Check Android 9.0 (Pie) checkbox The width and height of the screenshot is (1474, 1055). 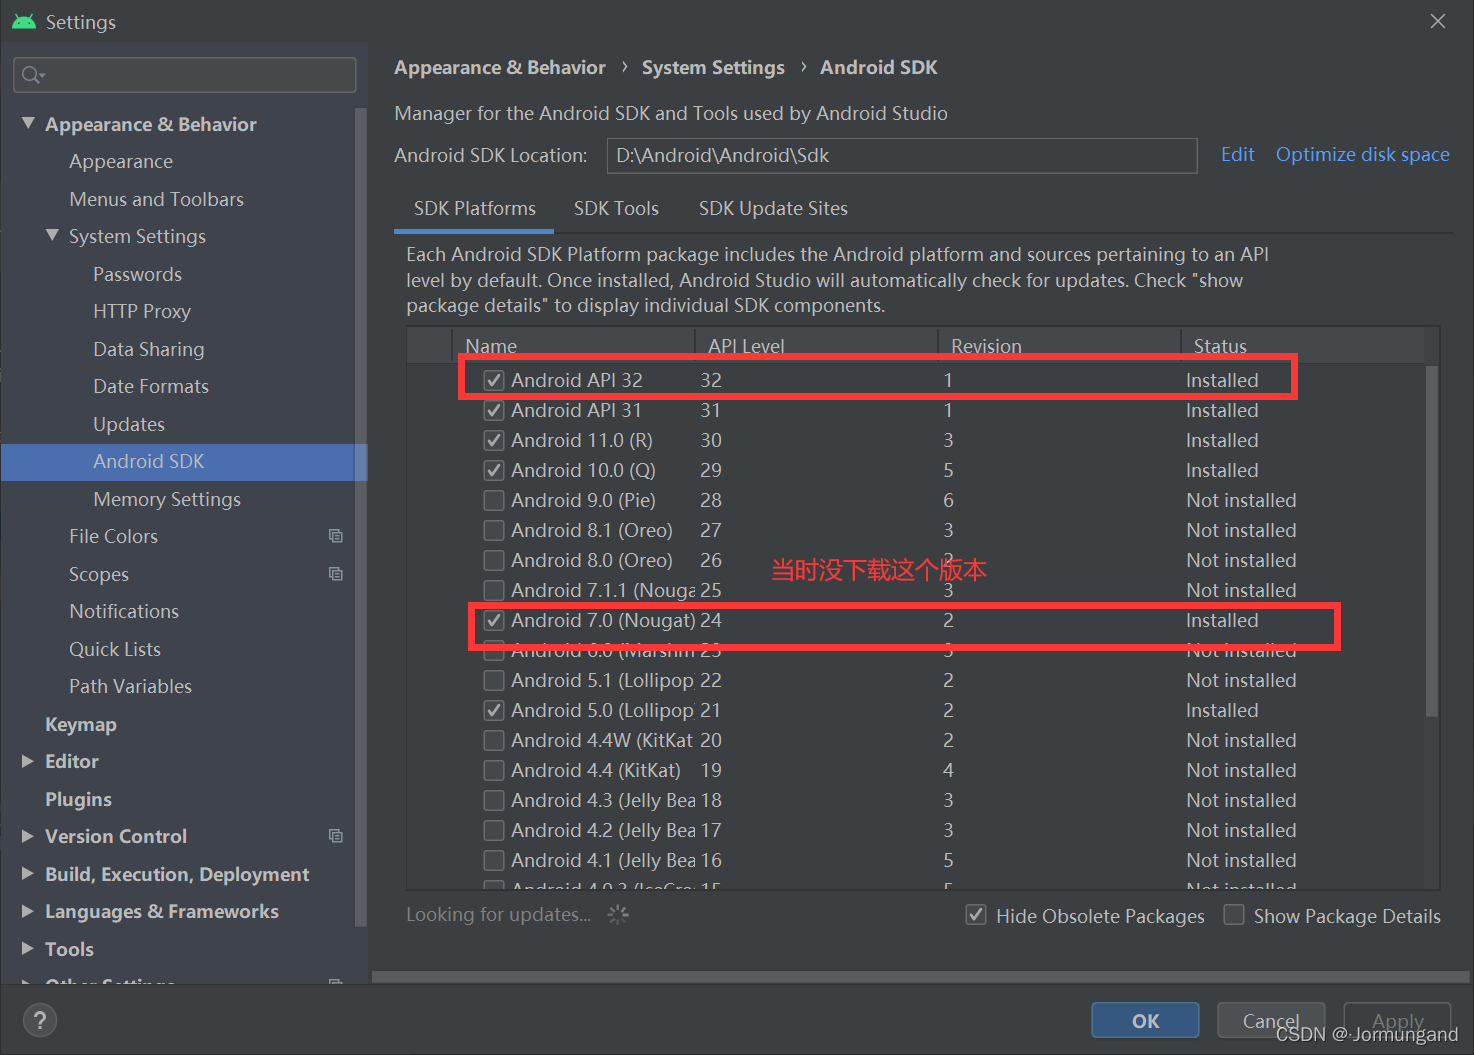(494, 500)
